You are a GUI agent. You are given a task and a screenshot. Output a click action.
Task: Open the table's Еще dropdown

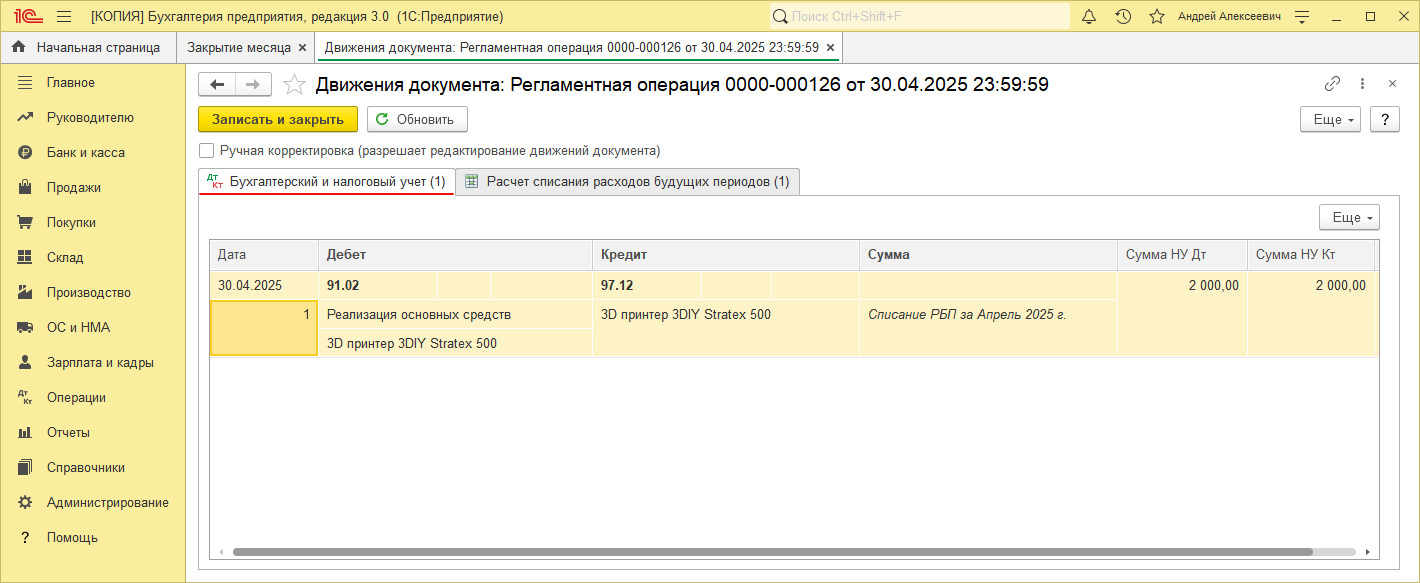(x=1349, y=217)
